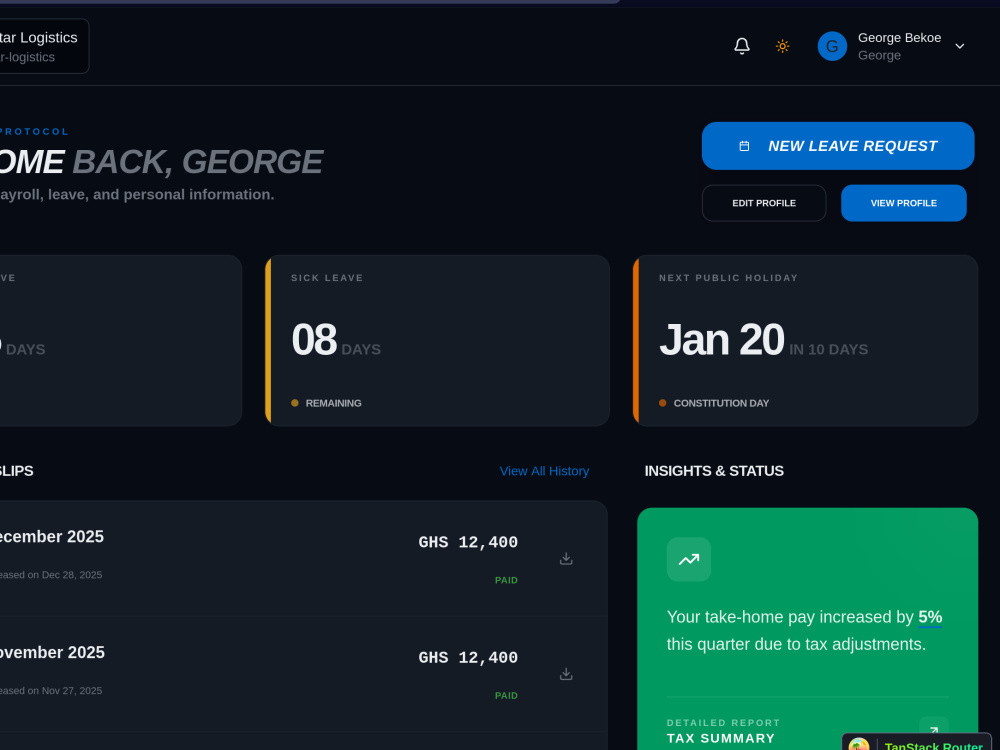Select the Sick Leave 08 days card
1000x750 pixels.
coord(438,341)
